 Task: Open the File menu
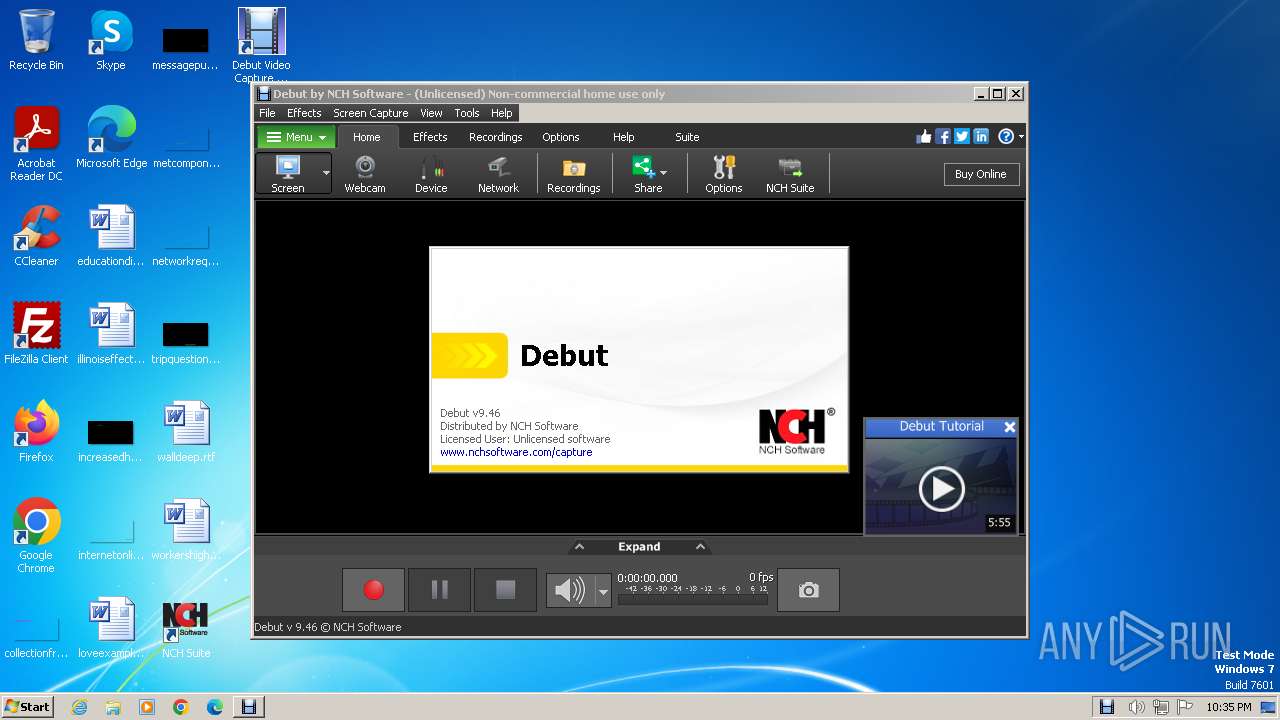pos(267,113)
